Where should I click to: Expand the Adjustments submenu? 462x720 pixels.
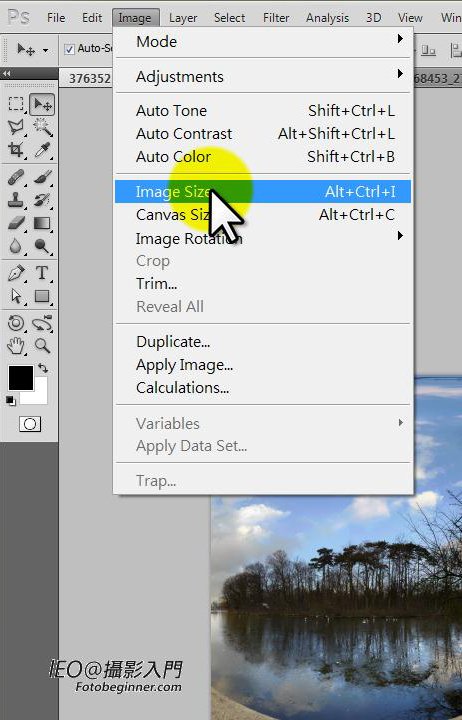[263, 76]
